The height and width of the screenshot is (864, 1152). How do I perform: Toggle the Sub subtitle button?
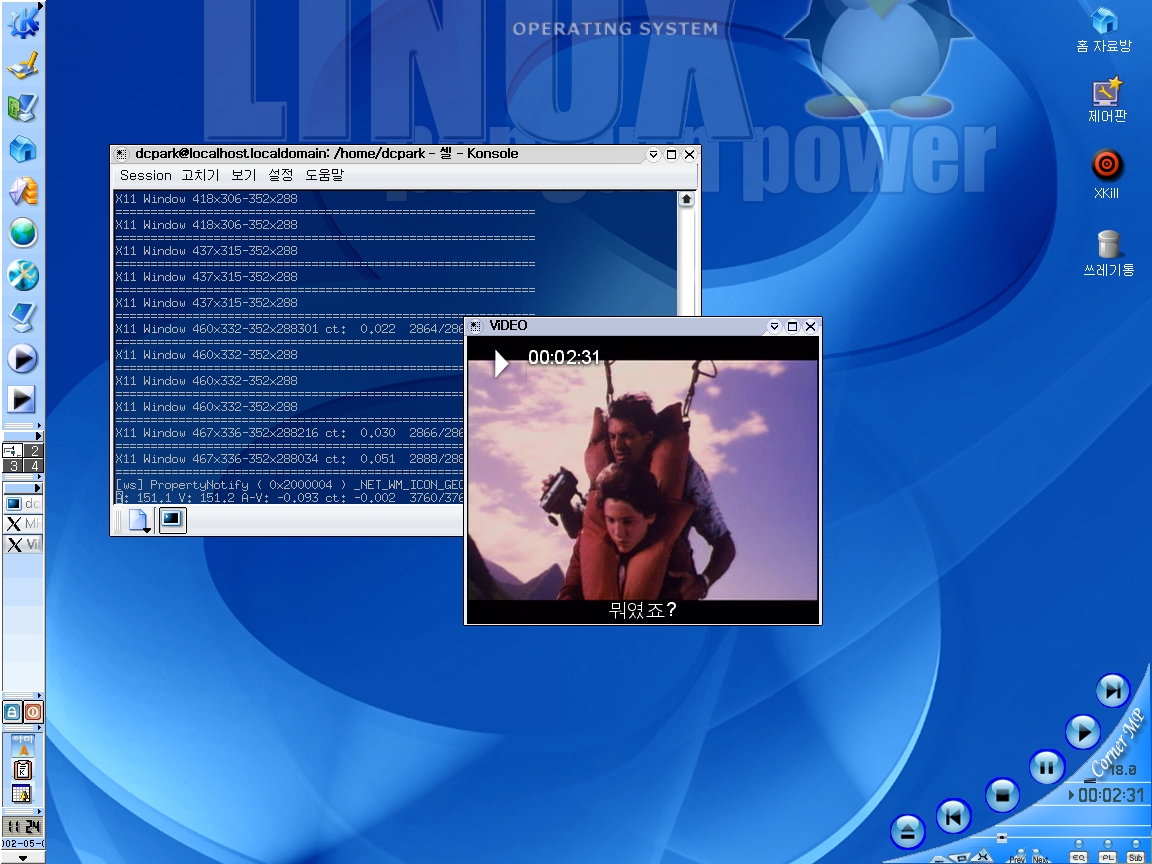coord(1135,857)
